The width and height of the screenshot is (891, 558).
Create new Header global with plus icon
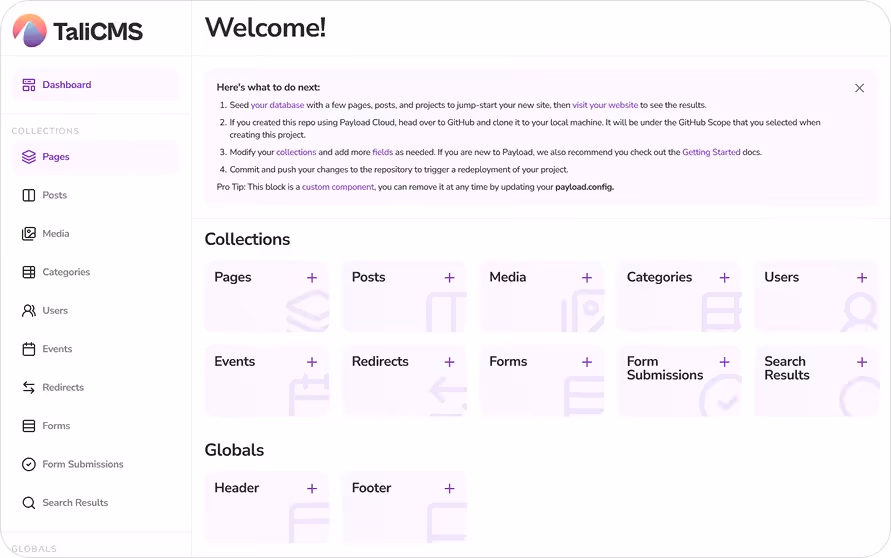(312, 488)
